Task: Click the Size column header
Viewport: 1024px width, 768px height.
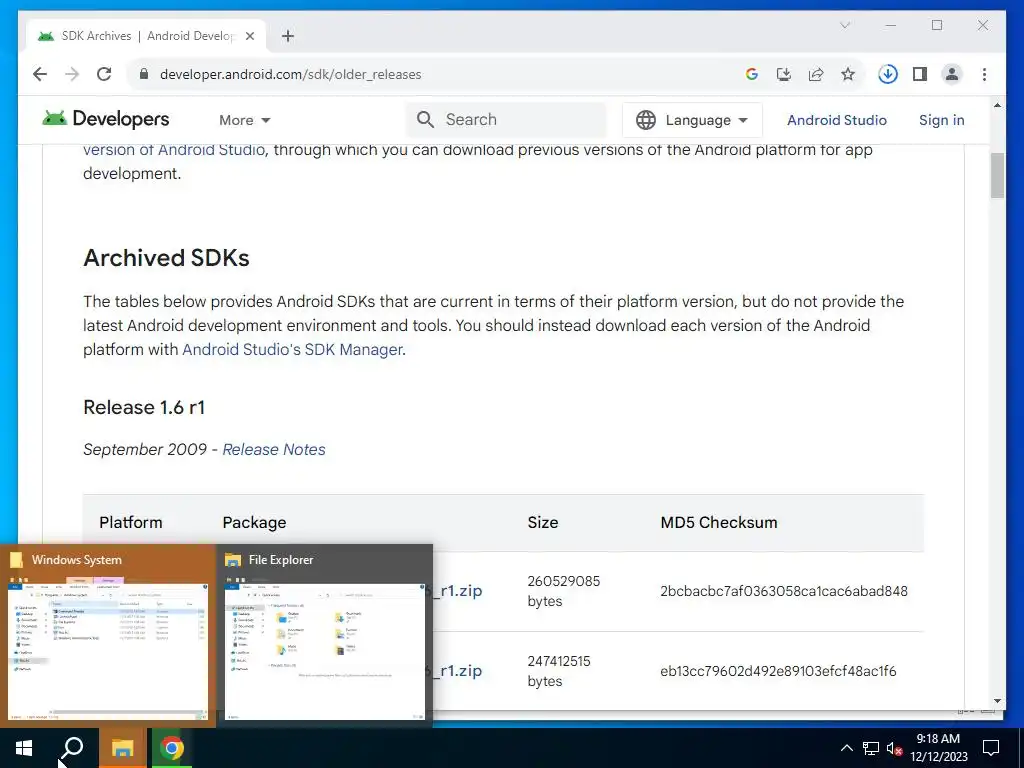Action: click(x=543, y=522)
